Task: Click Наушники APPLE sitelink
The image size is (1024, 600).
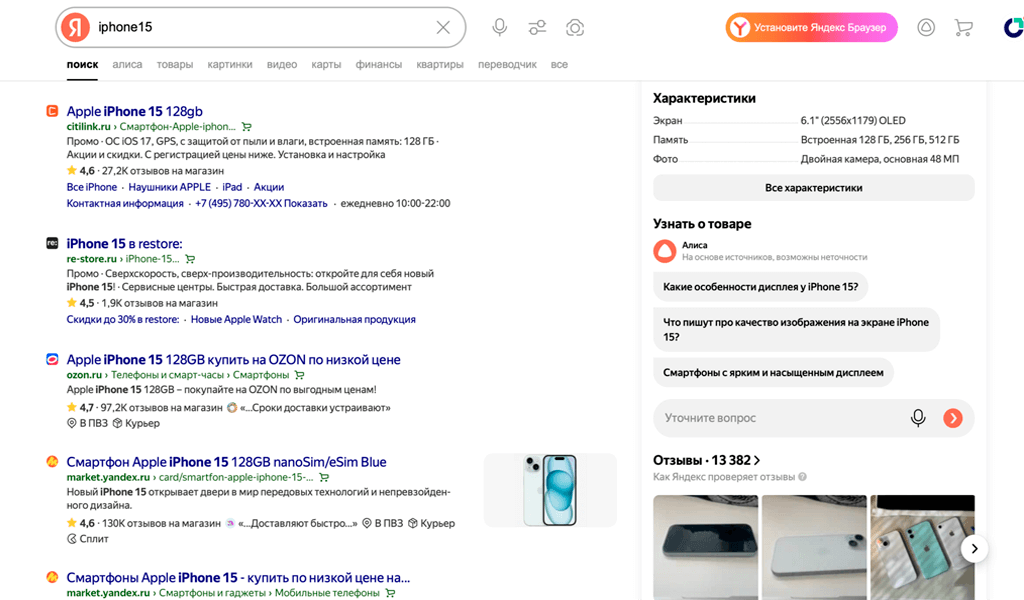Action: (x=170, y=187)
